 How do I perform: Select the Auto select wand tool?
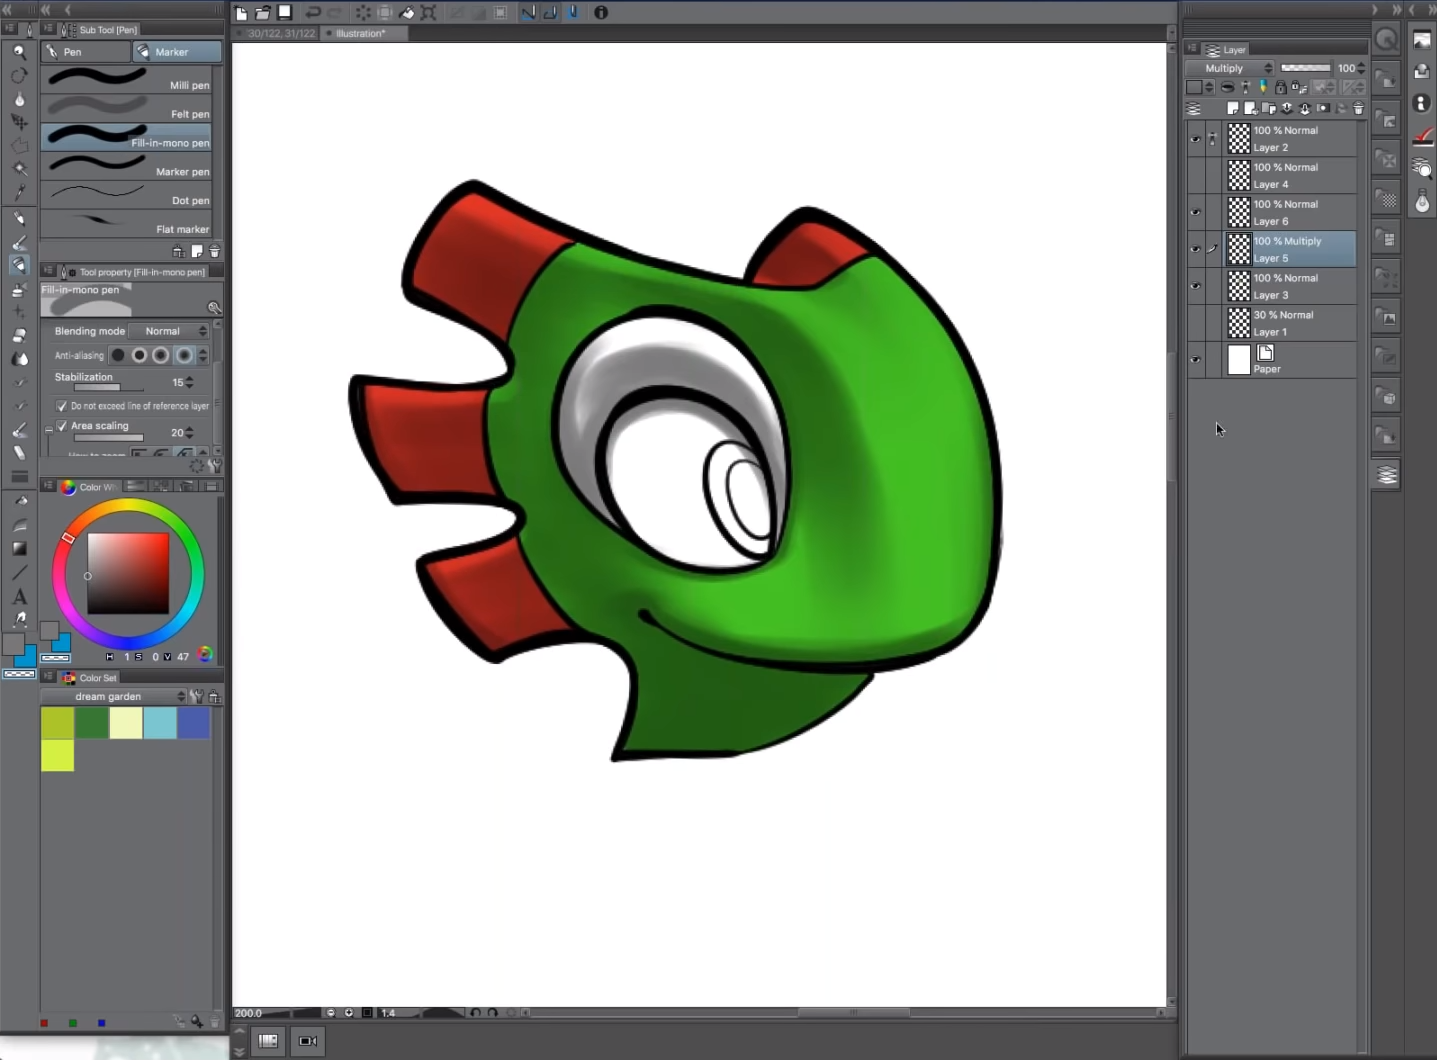[x=19, y=169]
